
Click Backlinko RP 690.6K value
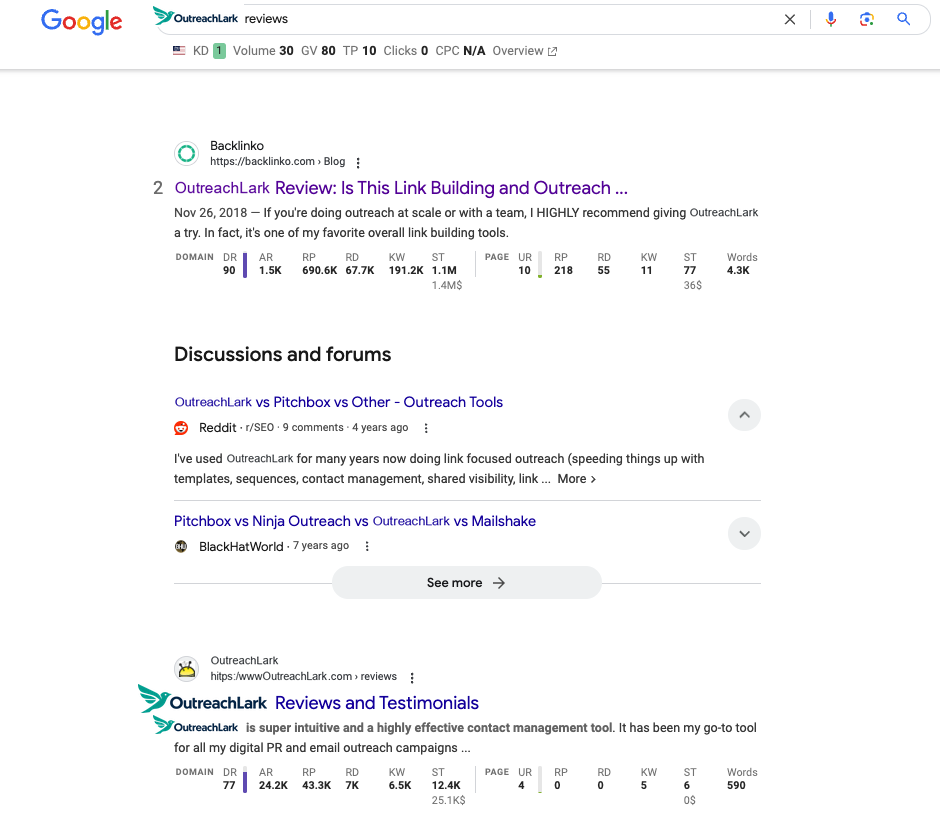click(320, 270)
